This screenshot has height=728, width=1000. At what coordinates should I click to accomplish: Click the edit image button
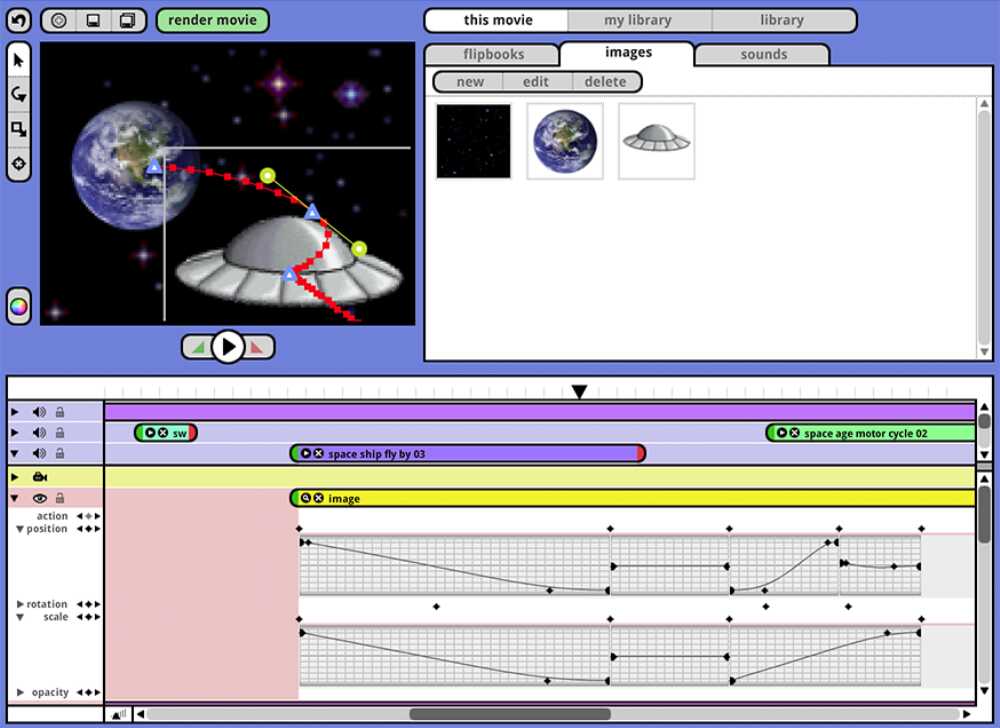tap(535, 82)
